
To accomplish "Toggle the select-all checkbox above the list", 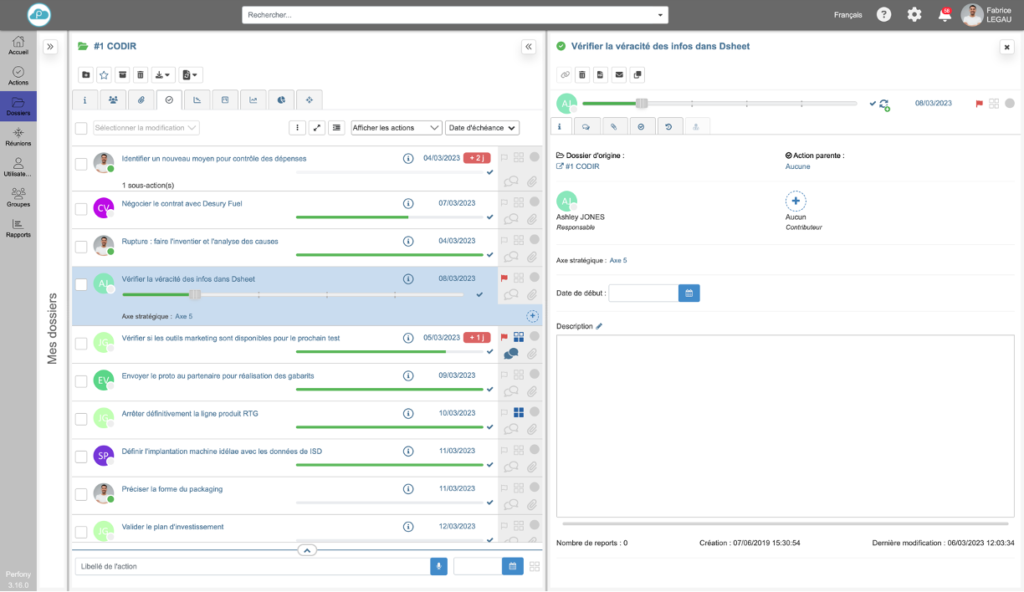I will 81,128.
